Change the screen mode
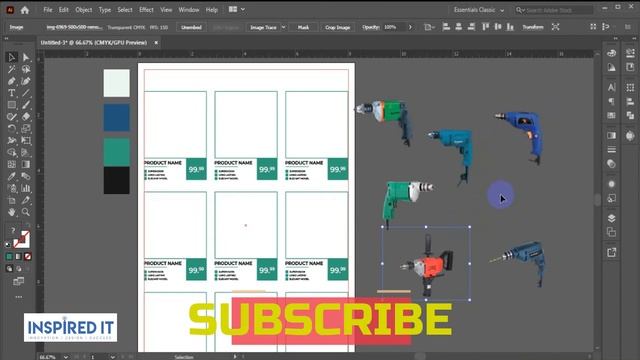Image resolution: width=640 pixels, height=360 pixels. click(x=18, y=282)
